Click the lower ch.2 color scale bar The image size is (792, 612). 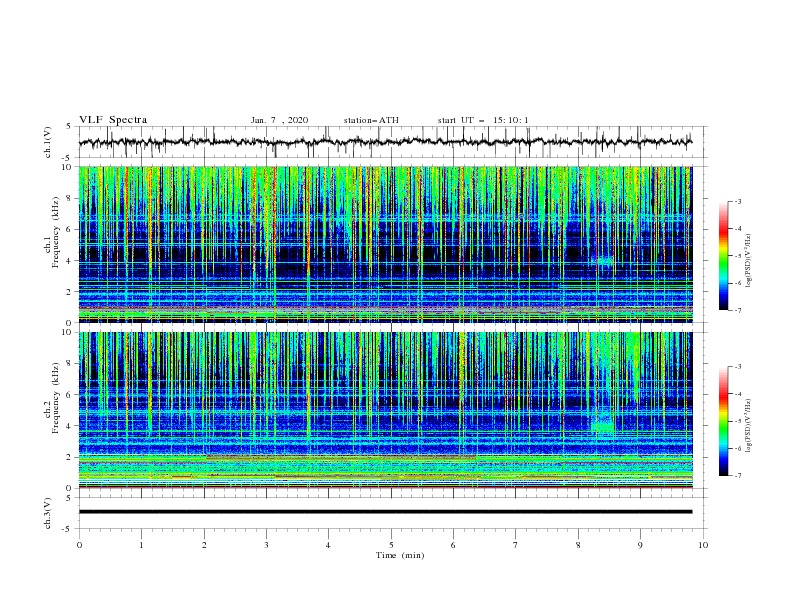[x=723, y=421]
